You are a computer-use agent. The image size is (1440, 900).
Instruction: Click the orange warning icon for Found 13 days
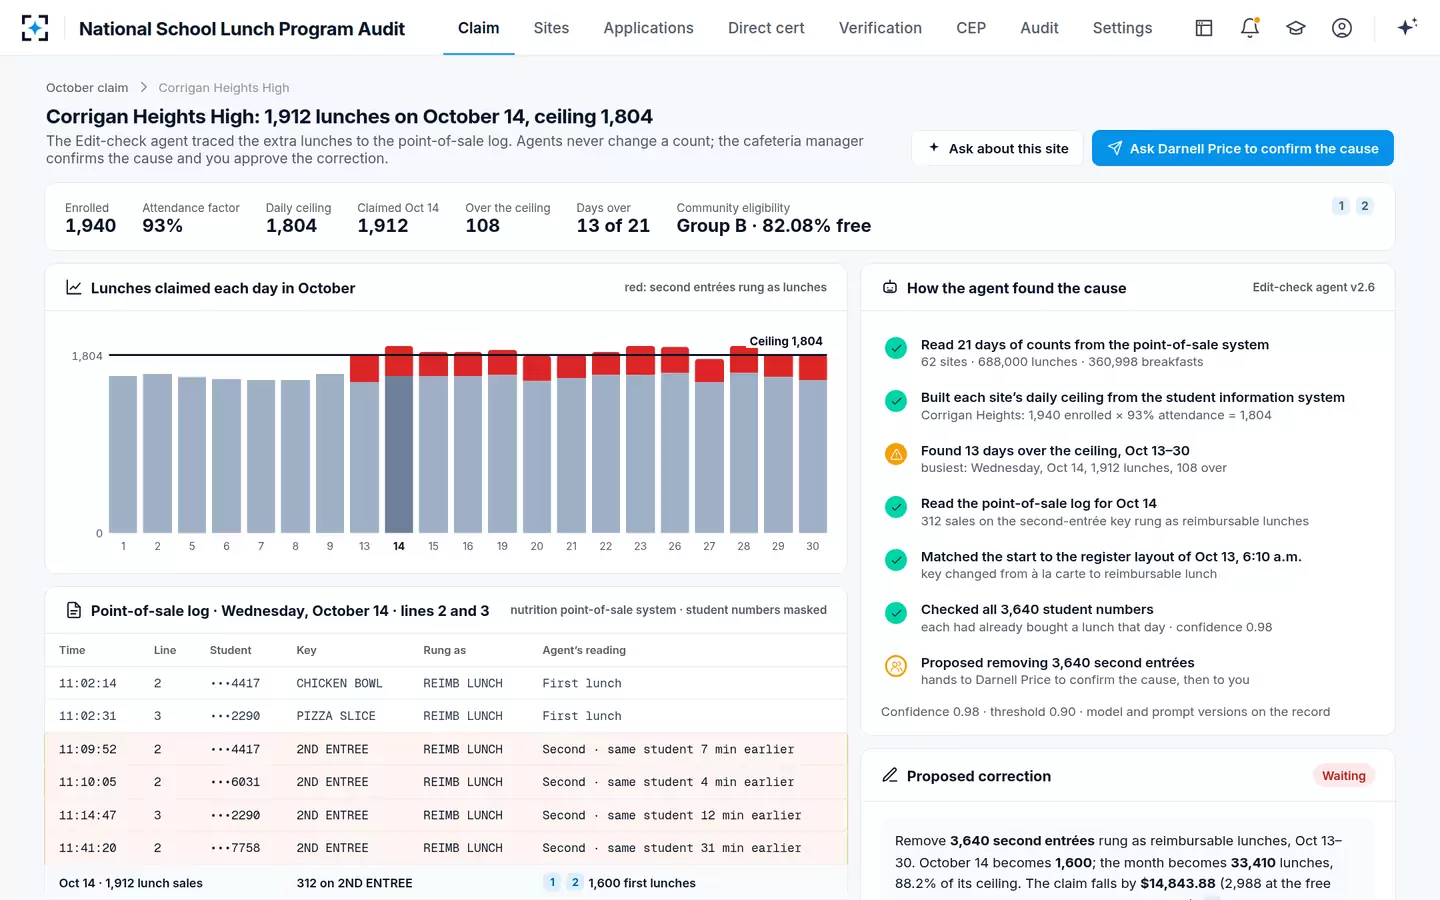[x=896, y=454]
